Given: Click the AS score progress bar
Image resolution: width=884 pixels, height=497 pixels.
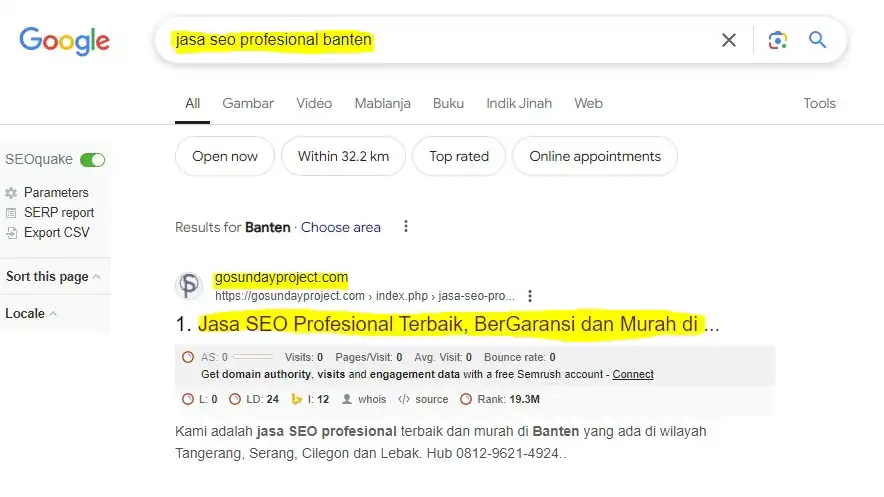Looking at the screenshot, I should click(253, 357).
